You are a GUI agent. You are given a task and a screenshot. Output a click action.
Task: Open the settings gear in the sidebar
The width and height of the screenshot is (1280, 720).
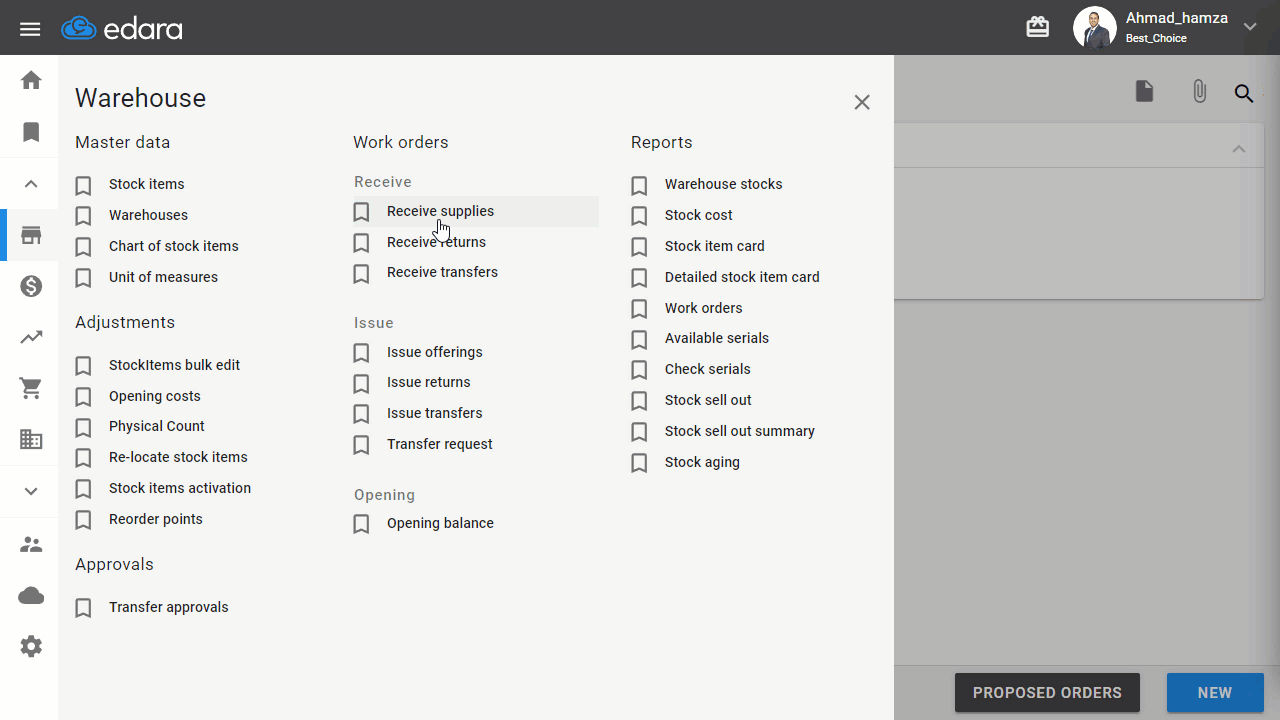click(x=31, y=647)
